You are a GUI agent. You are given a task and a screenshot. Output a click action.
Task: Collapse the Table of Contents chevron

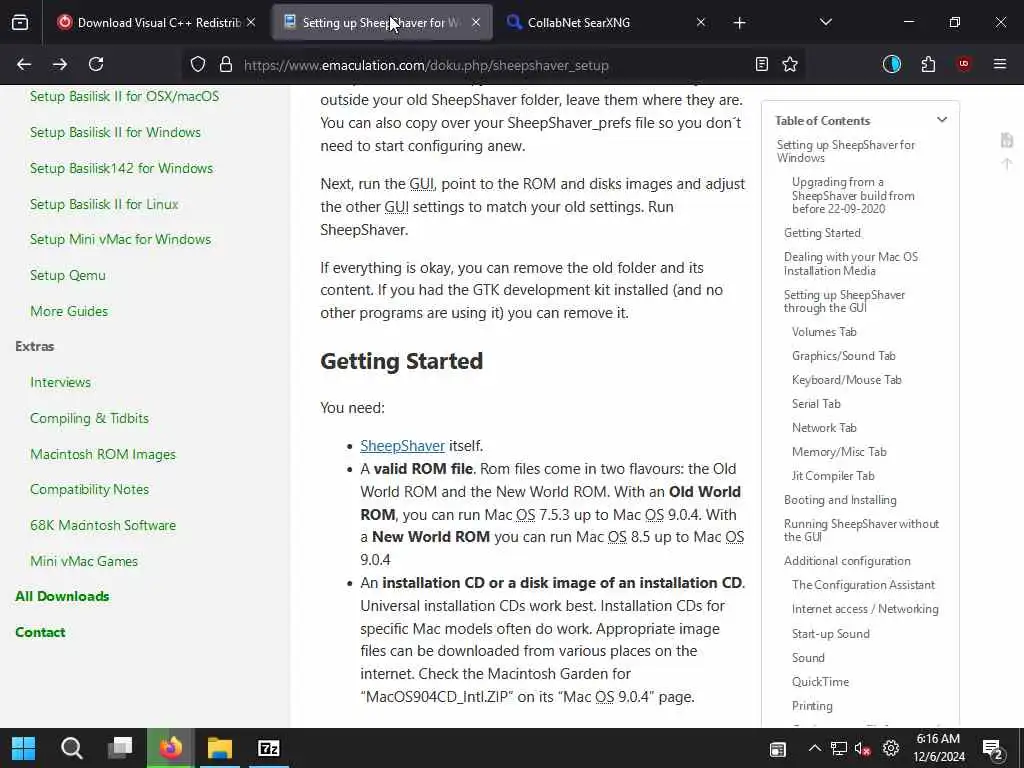[942, 120]
